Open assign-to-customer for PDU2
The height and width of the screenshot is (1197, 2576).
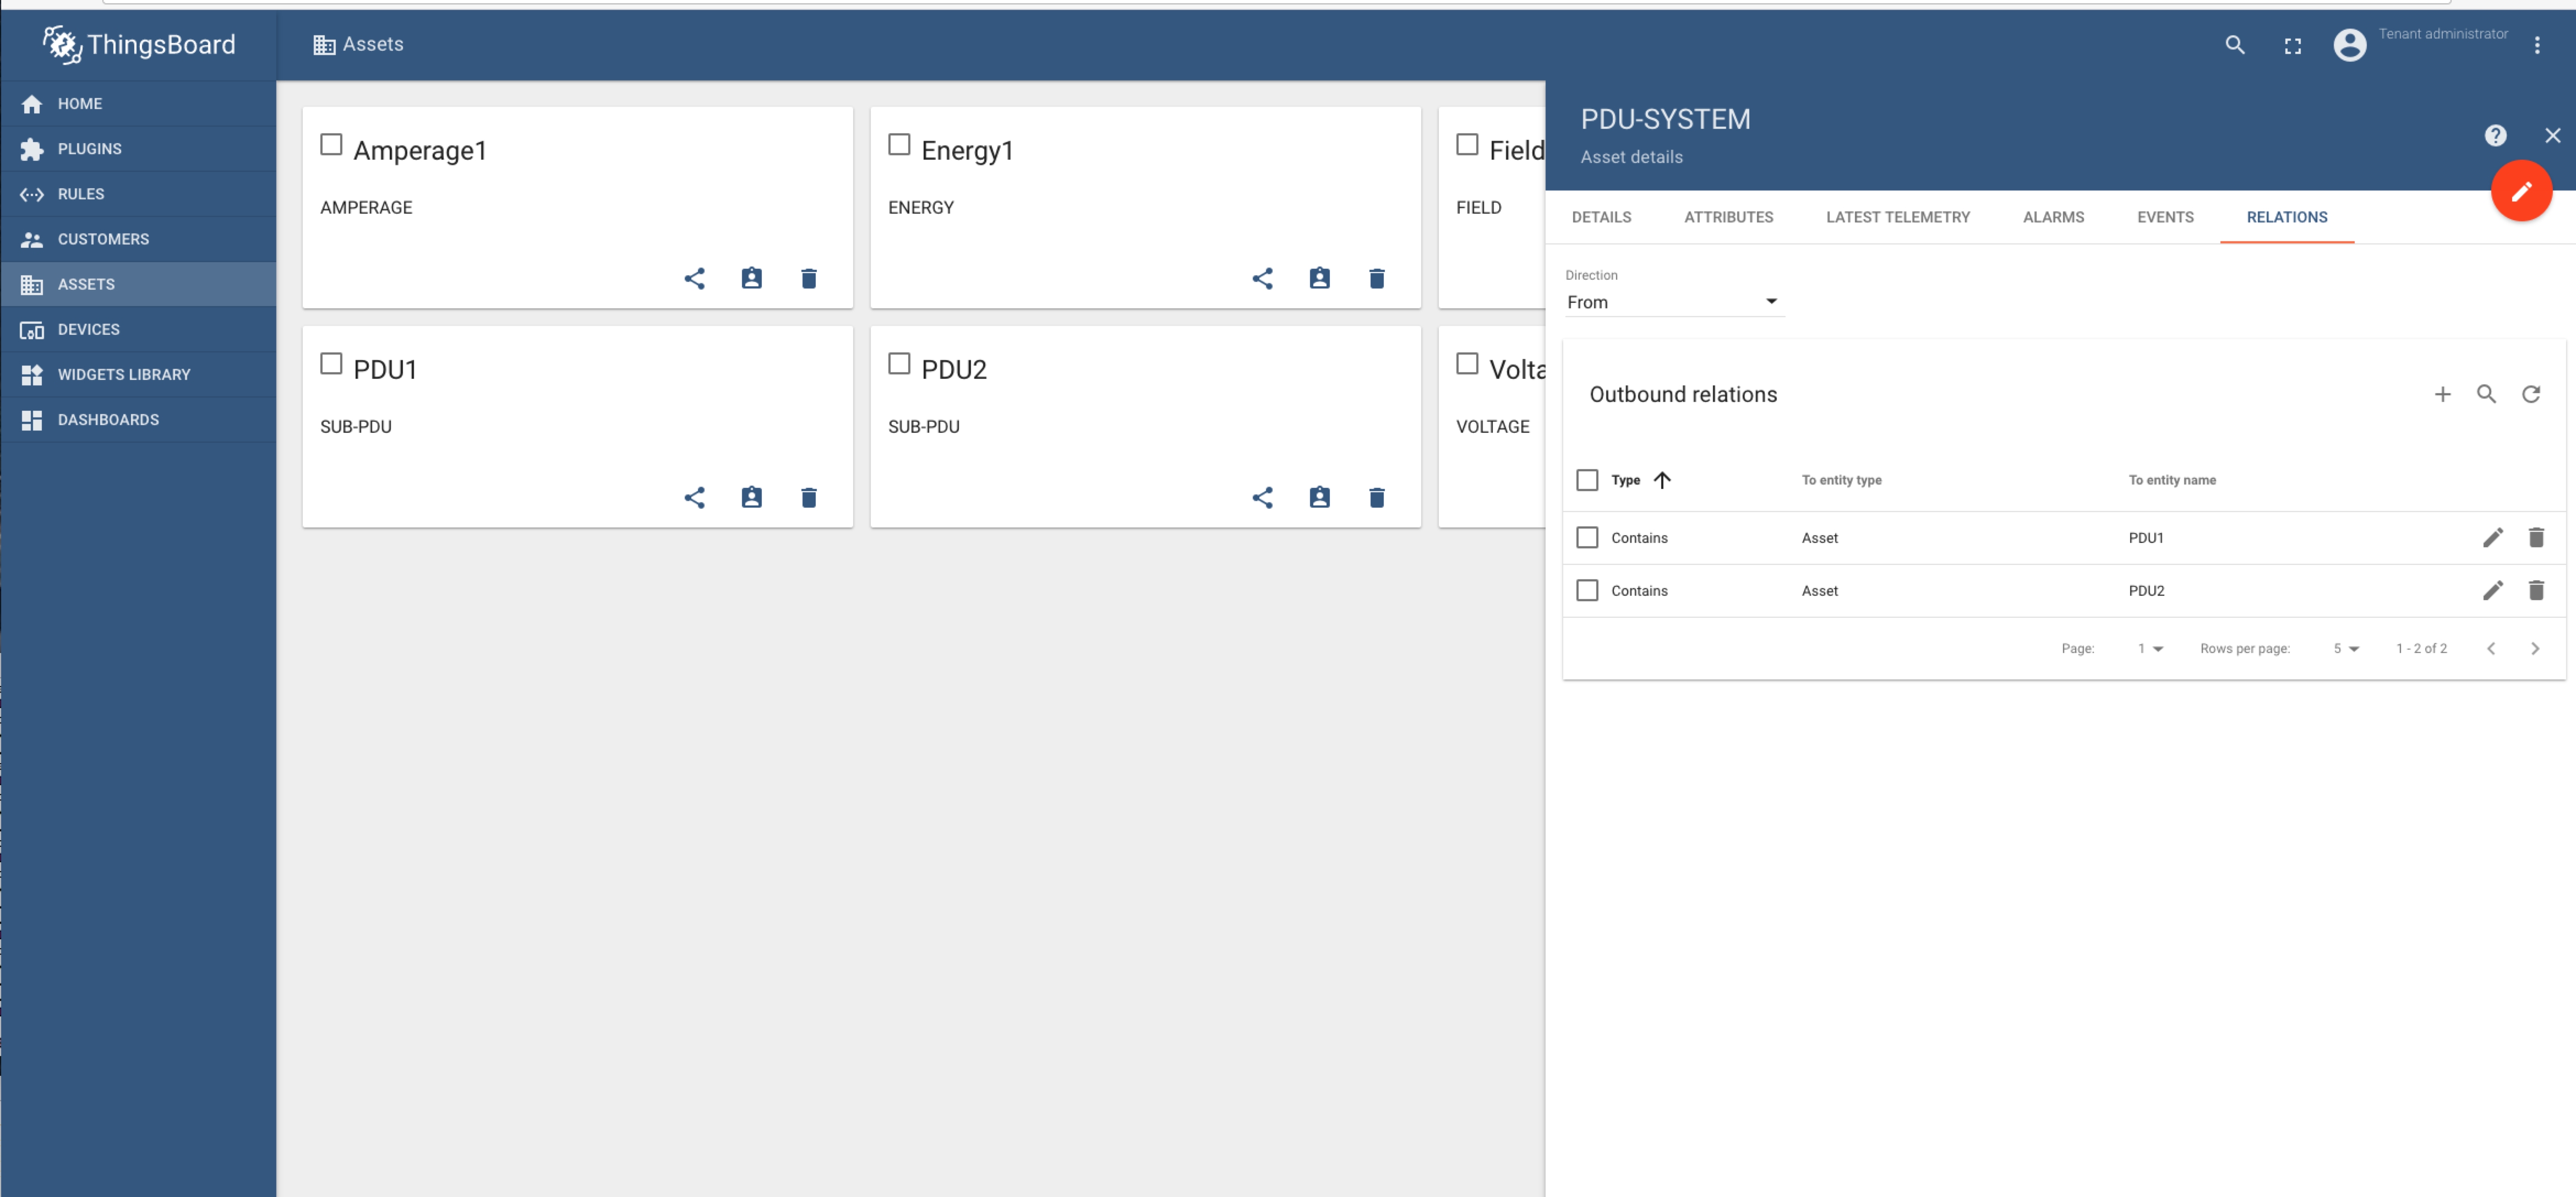click(1319, 497)
